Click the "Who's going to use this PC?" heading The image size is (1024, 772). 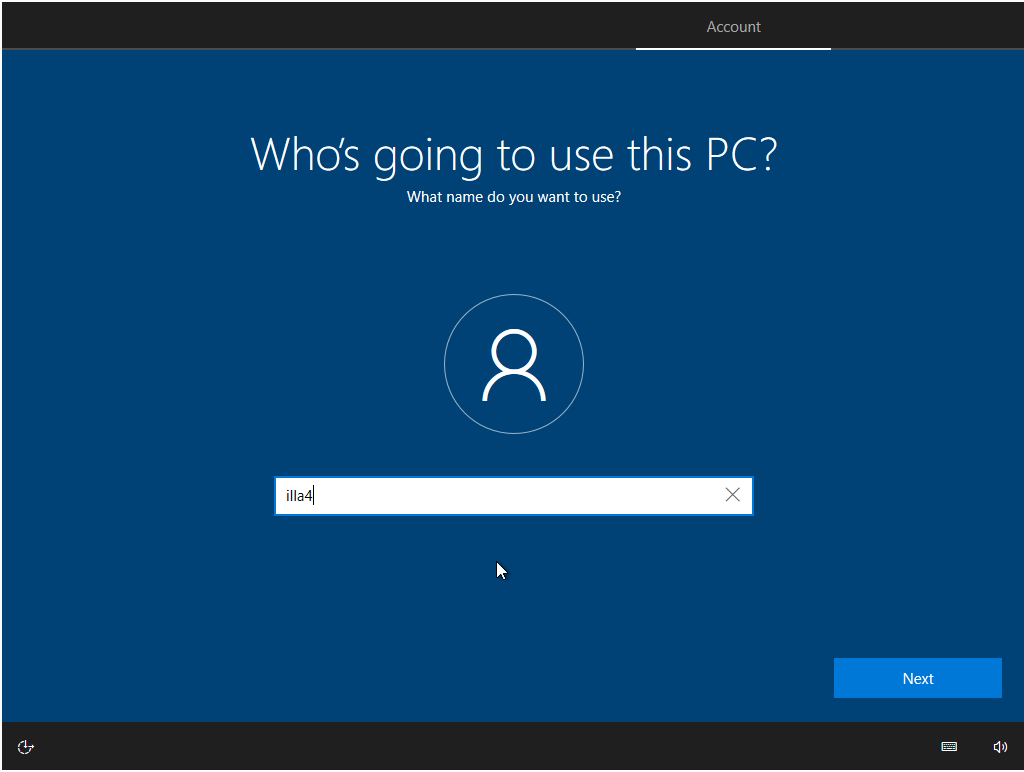513,154
